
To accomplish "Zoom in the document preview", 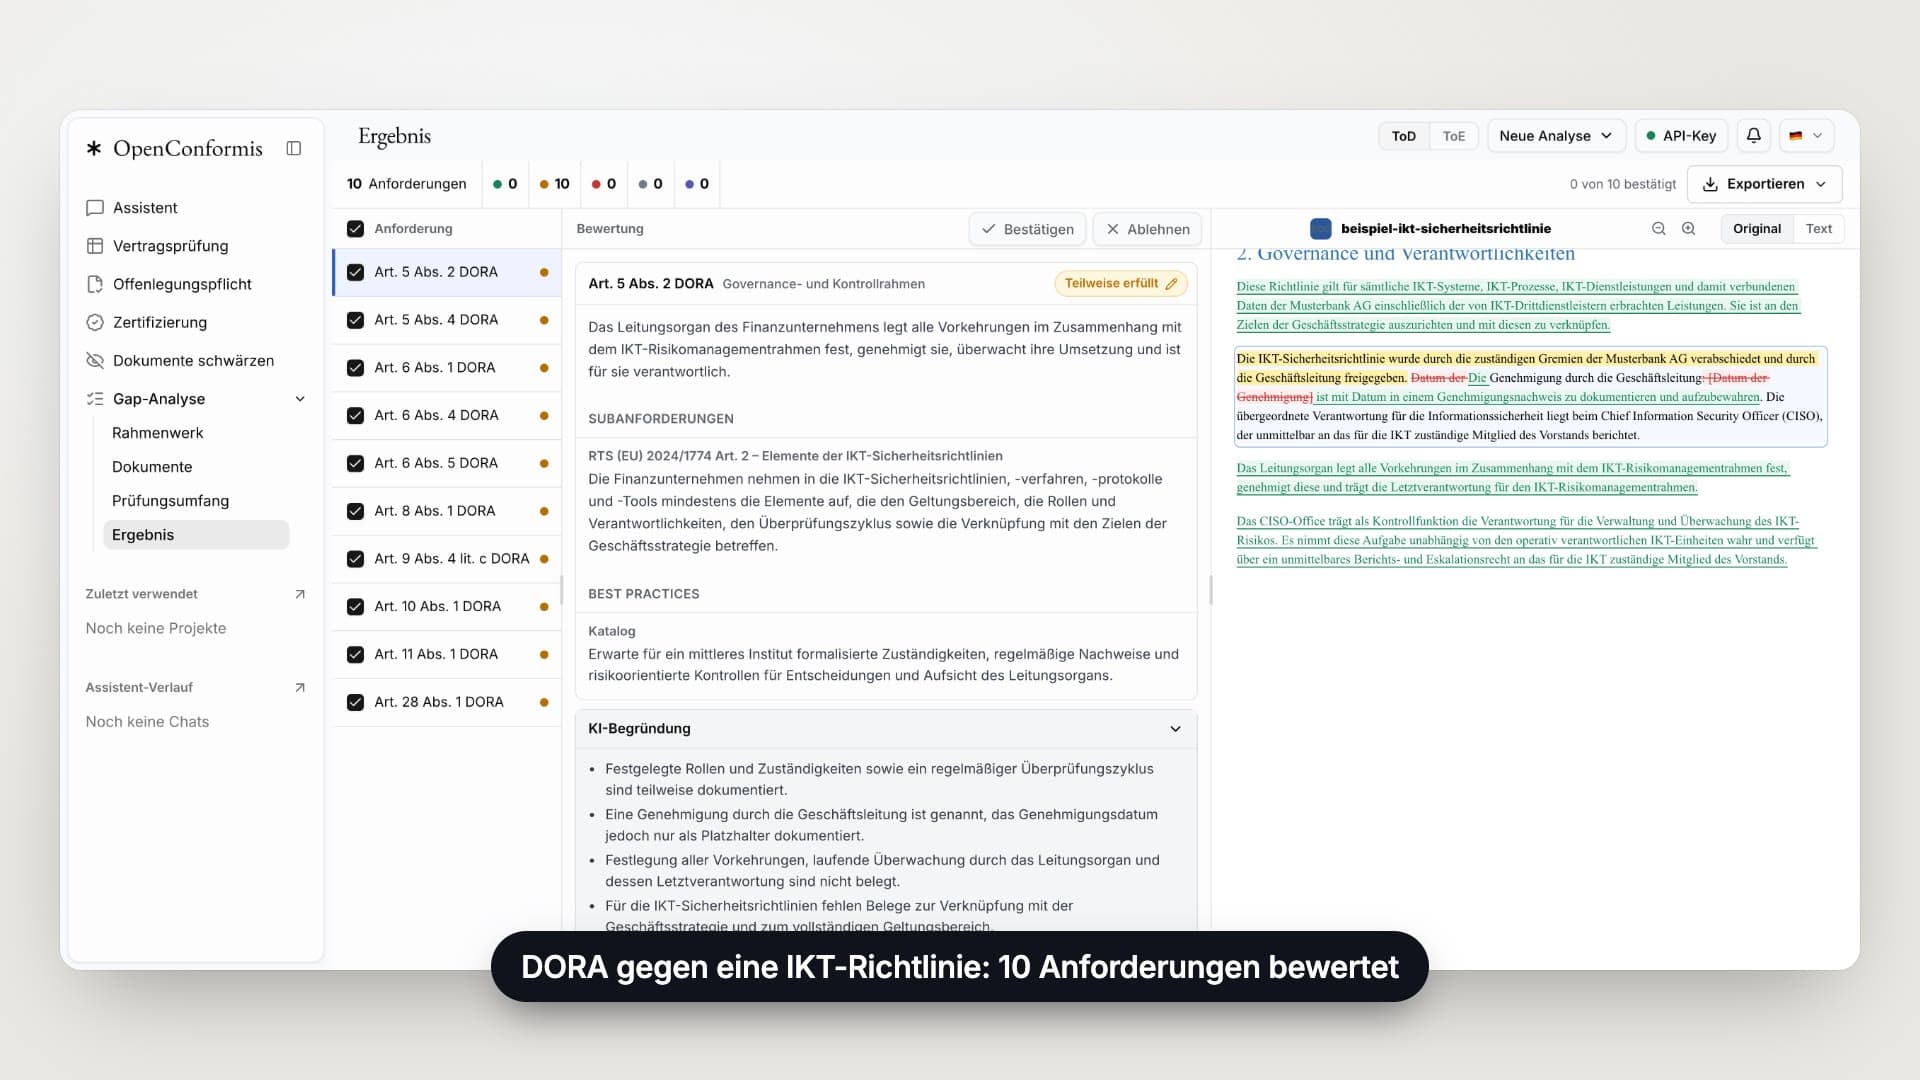I will pyautogui.click(x=1689, y=229).
